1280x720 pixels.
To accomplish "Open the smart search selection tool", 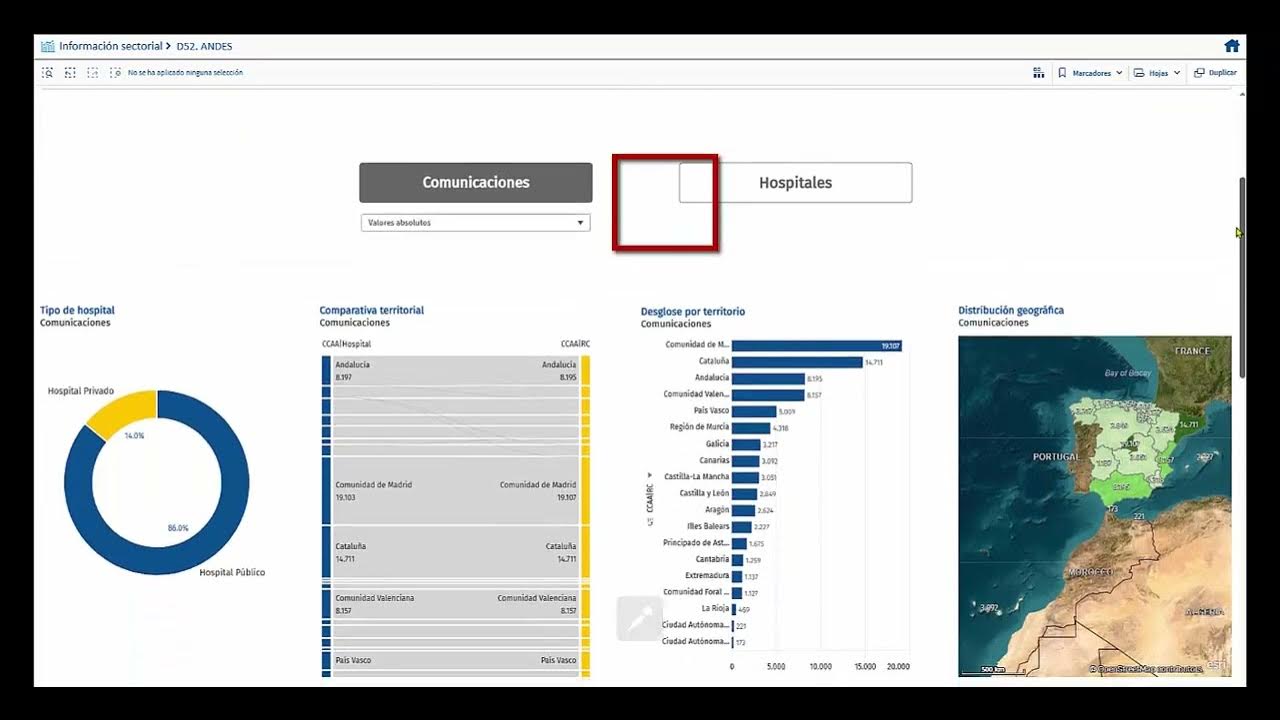I will (x=48, y=73).
